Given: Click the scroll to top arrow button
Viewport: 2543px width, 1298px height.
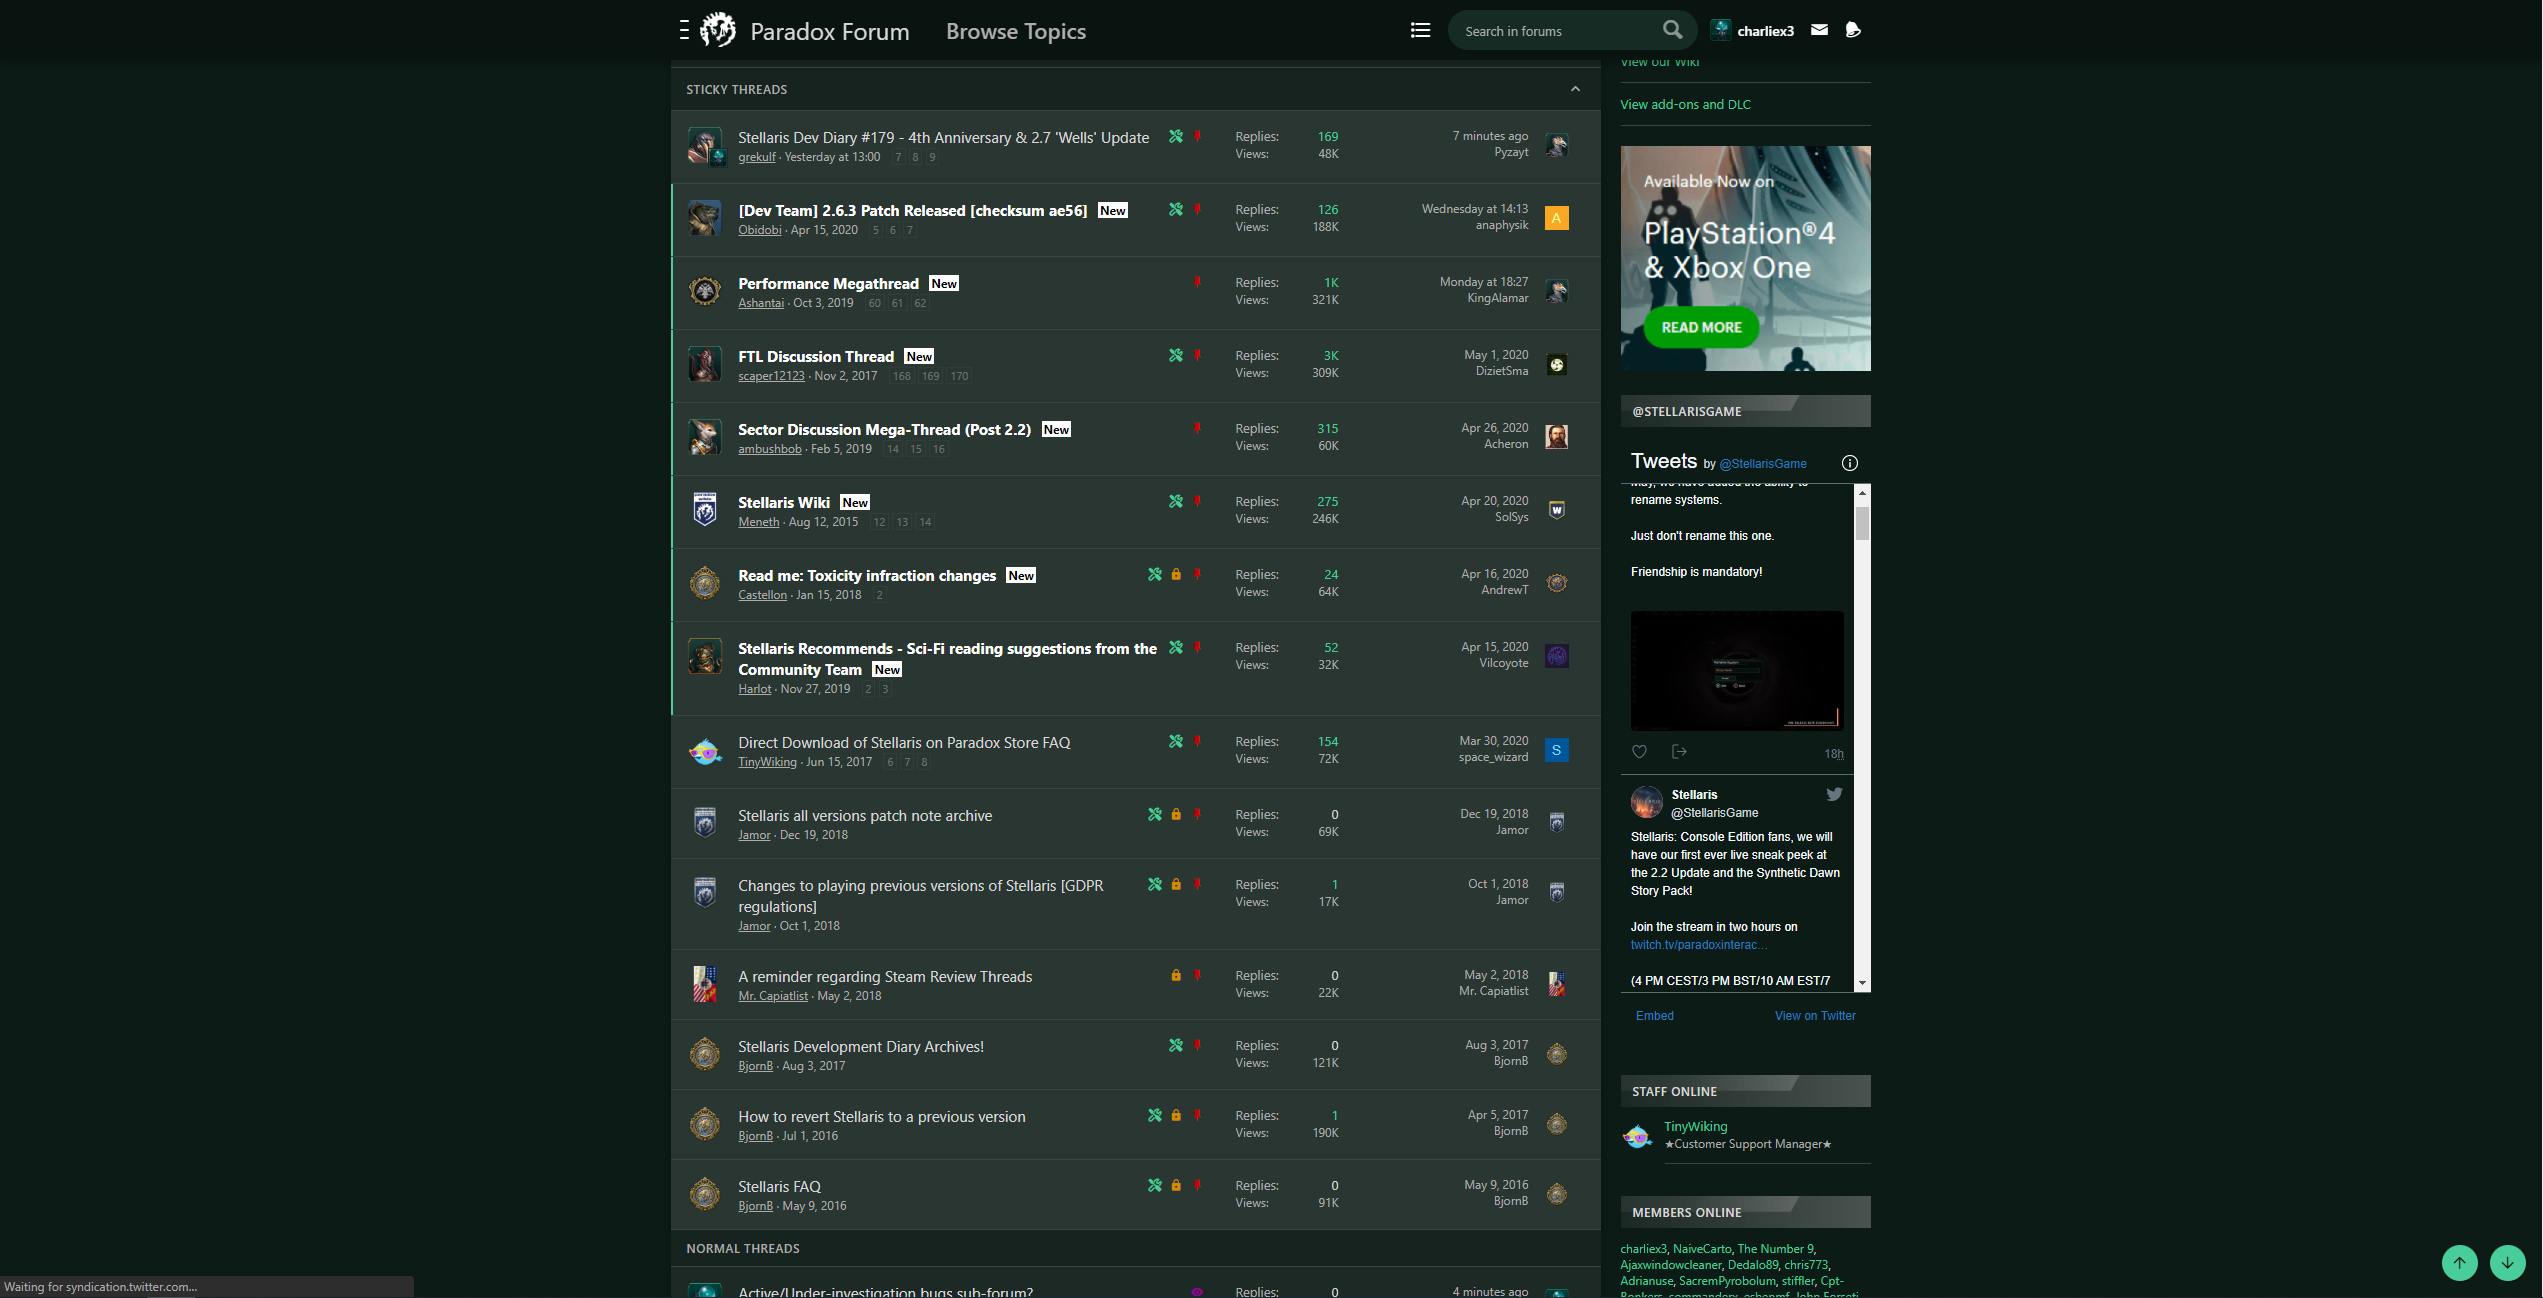Looking at the screenshot, I should pyautogui.click(x=2459, y=1263).
